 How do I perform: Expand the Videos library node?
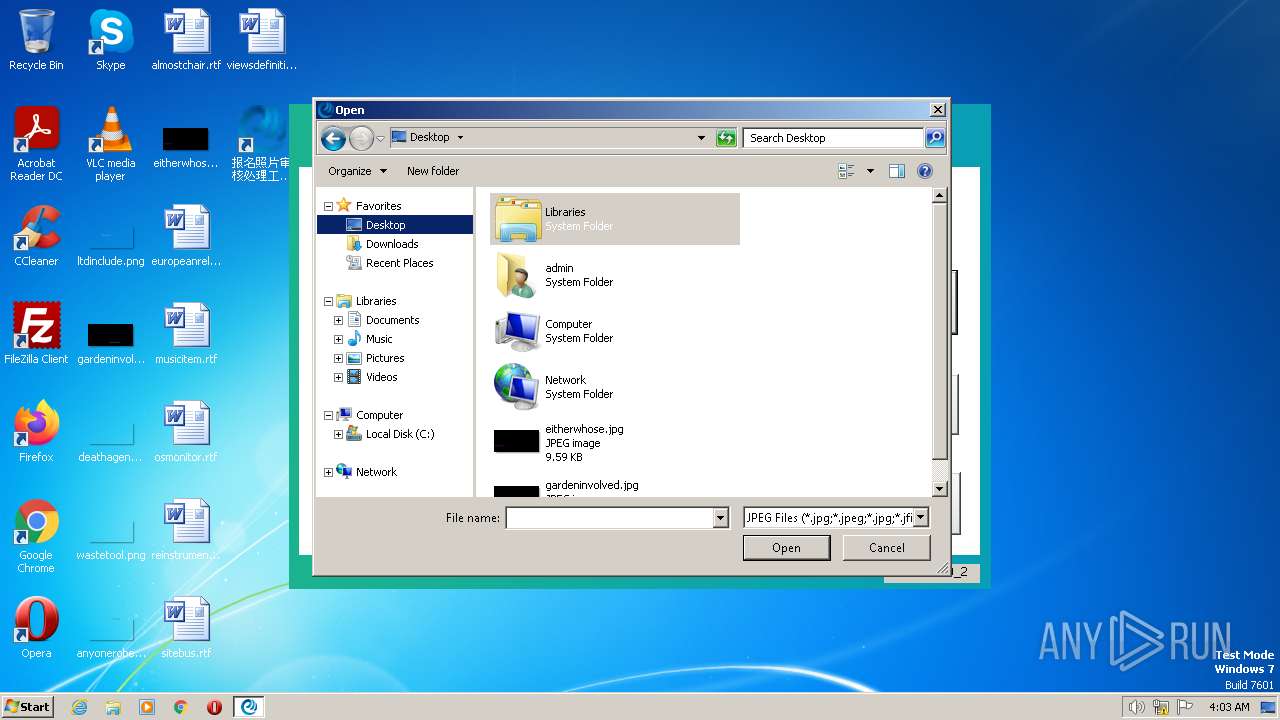[x=338, y=377]
